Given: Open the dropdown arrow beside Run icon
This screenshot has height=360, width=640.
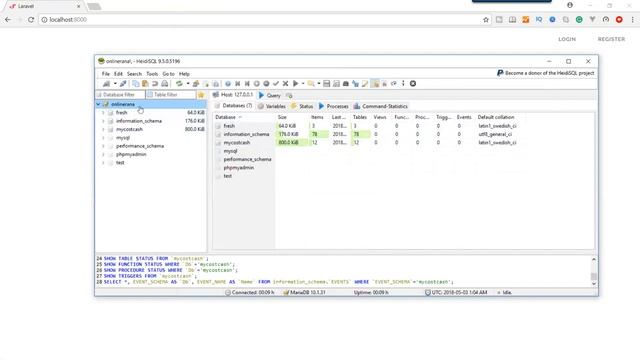Looking at the screenshot, I should (303, 84).
